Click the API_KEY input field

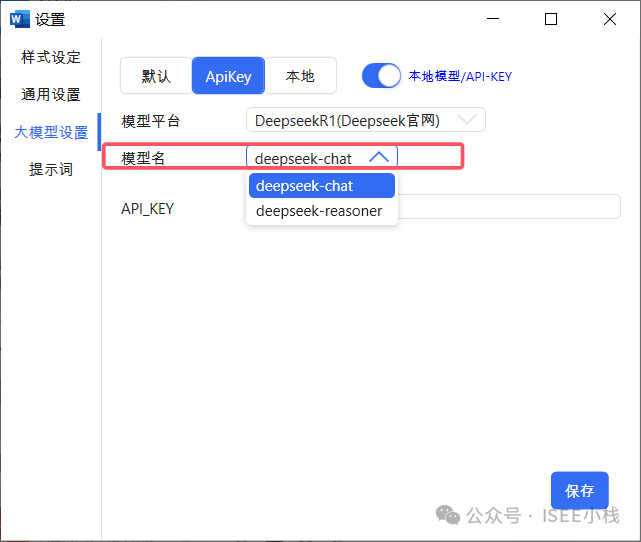(509, 206)
